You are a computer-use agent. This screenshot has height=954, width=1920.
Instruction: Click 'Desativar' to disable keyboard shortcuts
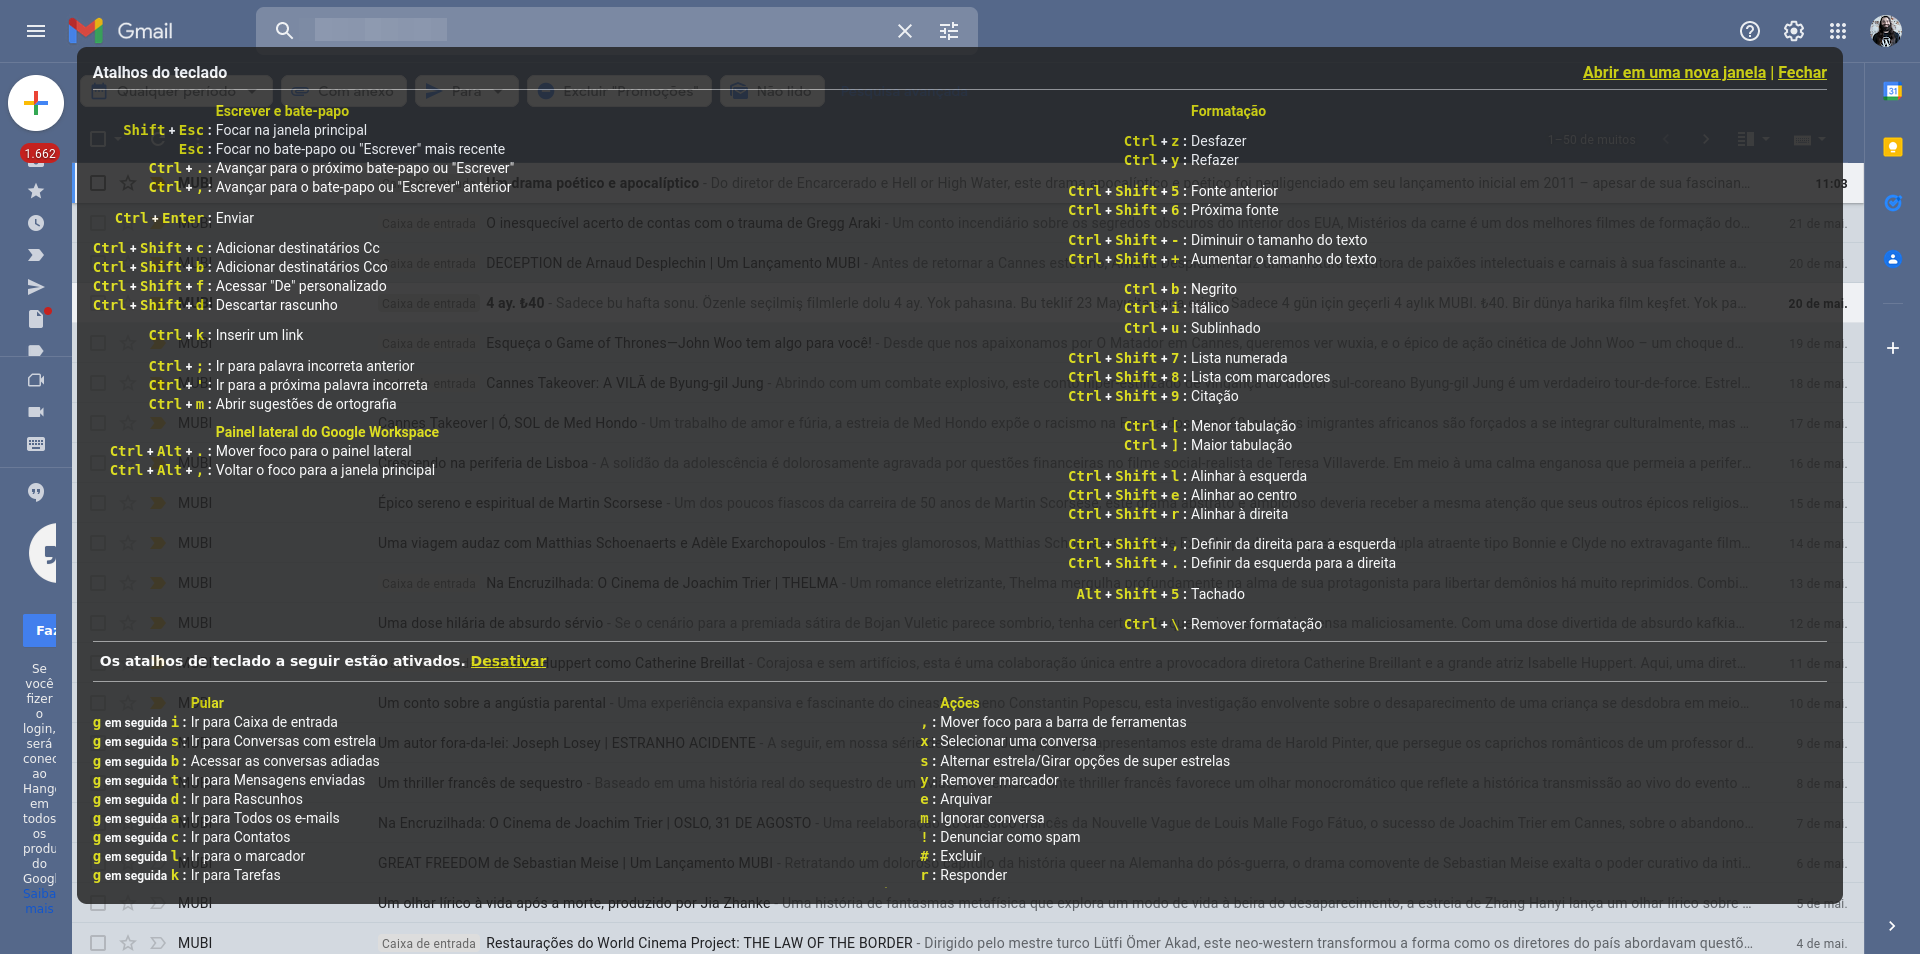click(508, 661)
